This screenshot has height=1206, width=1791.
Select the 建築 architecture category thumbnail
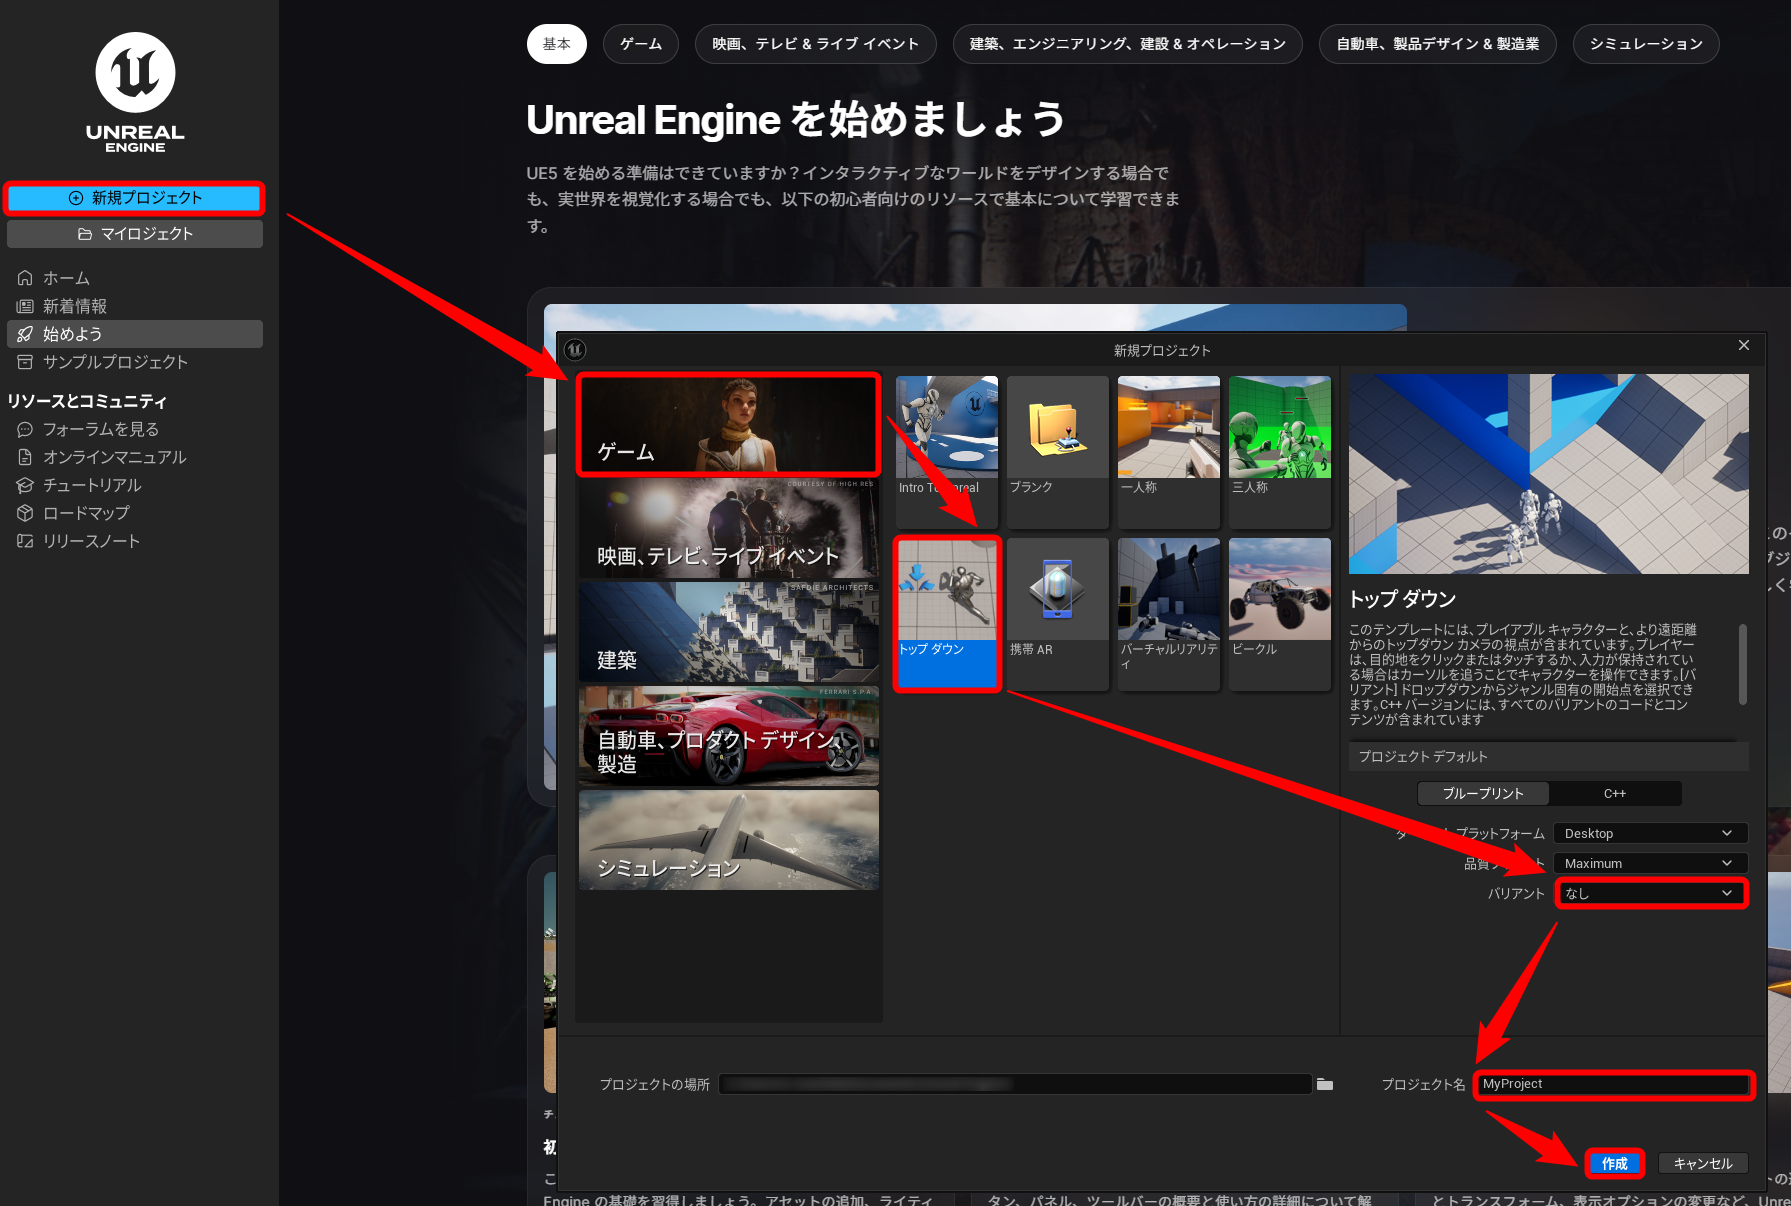(728, 633)
